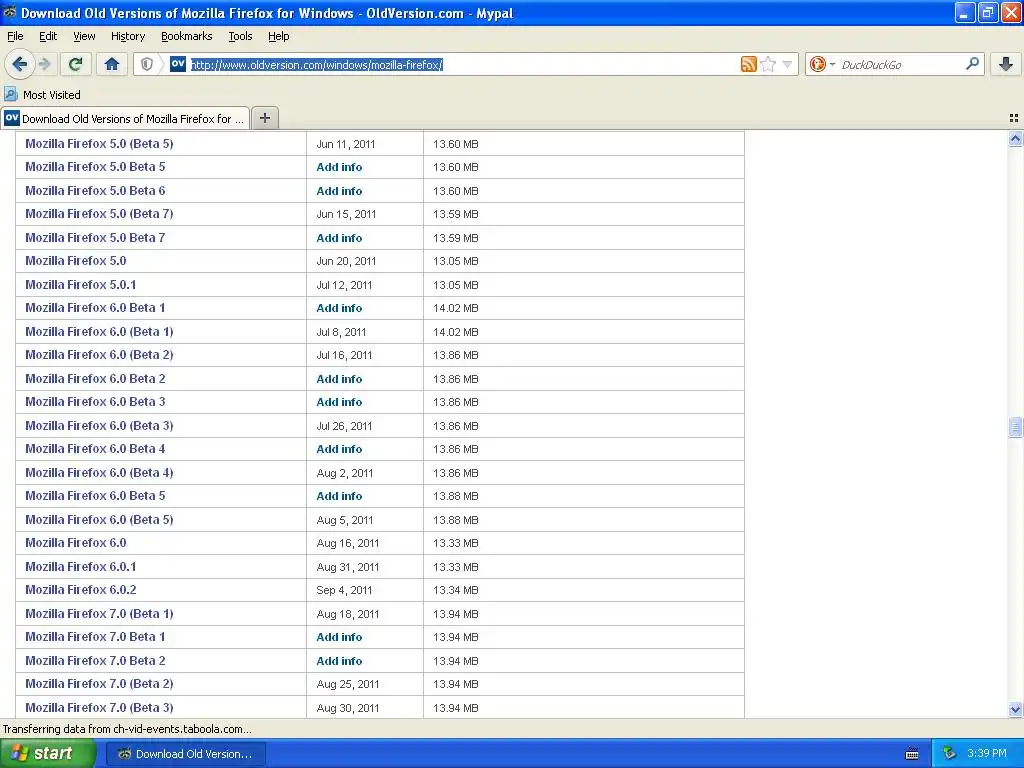Subscribe using the RSS feed icon
Viewport: 1024px width, 768px height.
(x=748, y=64)
